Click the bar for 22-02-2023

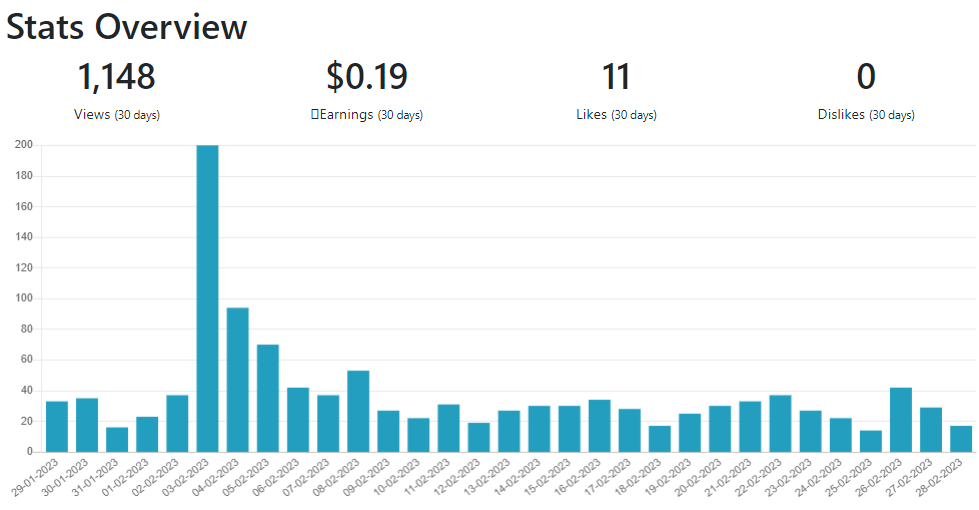click(780, 423)
